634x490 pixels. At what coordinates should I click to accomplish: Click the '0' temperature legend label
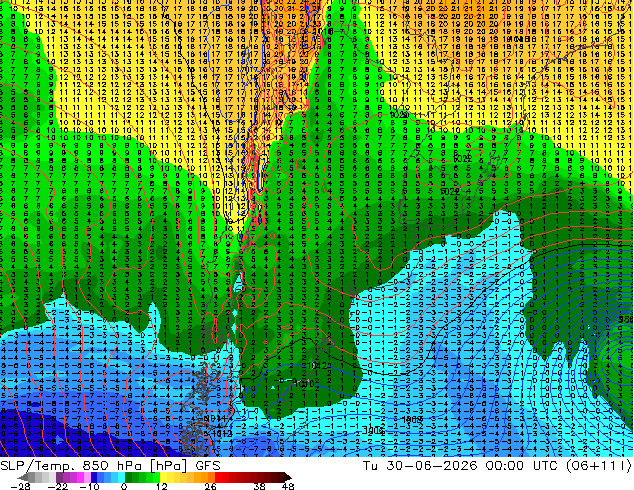pos(124,486)
